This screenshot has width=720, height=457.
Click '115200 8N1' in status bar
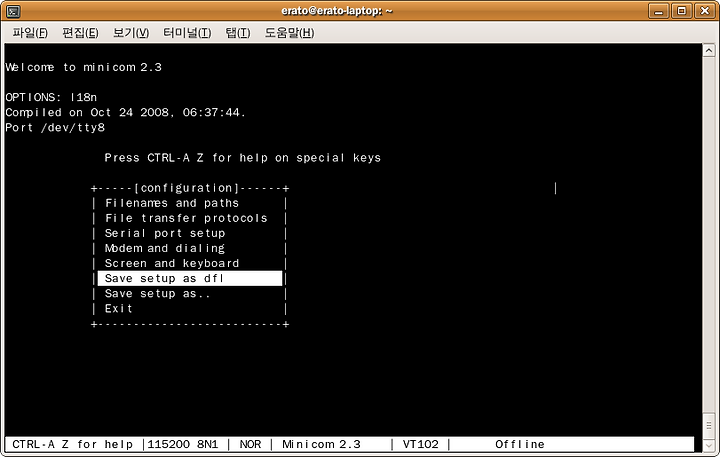[183, 444]
